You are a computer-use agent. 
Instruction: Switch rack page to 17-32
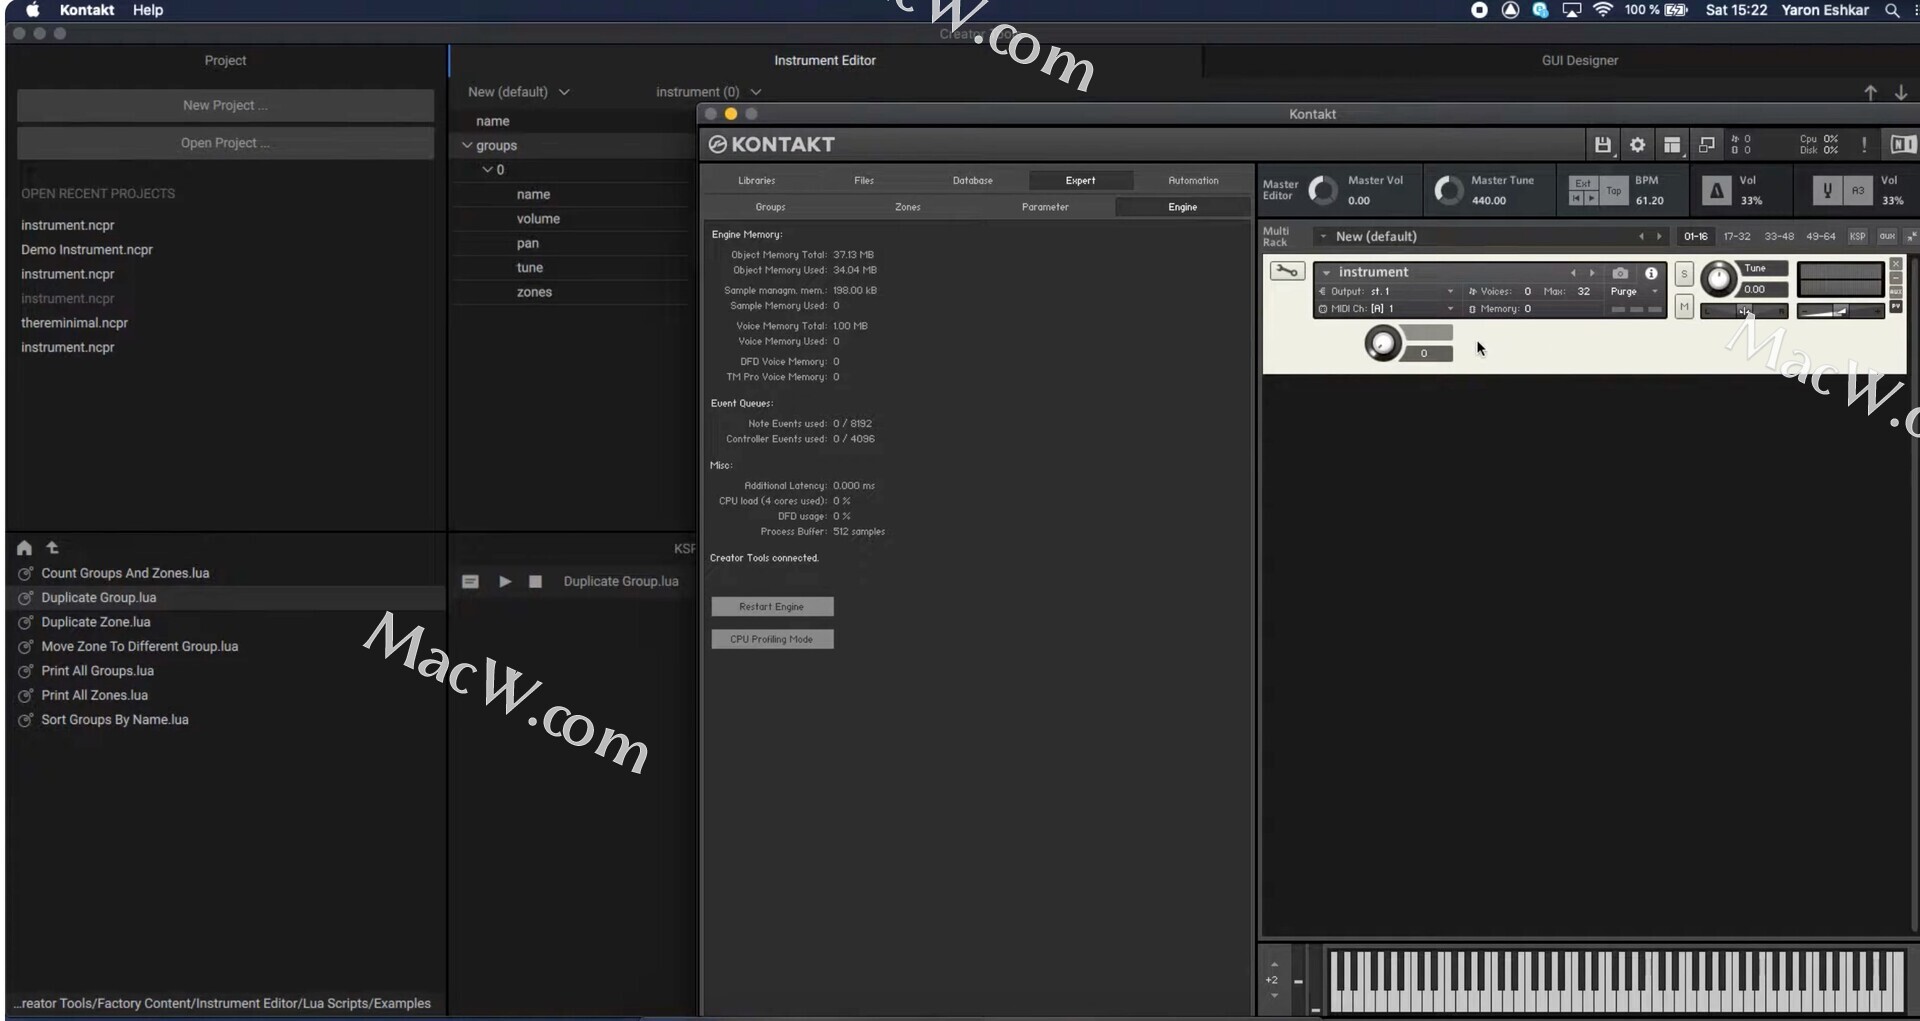(1737, 237)
